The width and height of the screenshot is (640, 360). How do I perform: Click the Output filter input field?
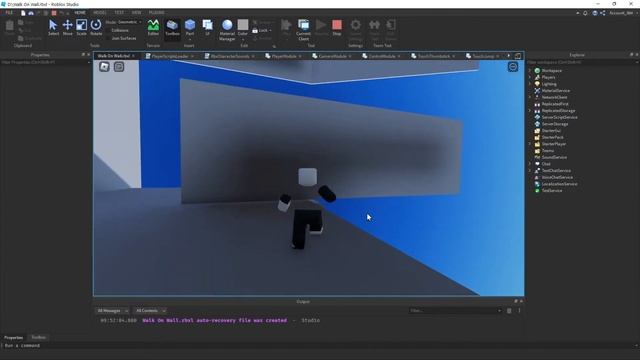click(456, 311)
